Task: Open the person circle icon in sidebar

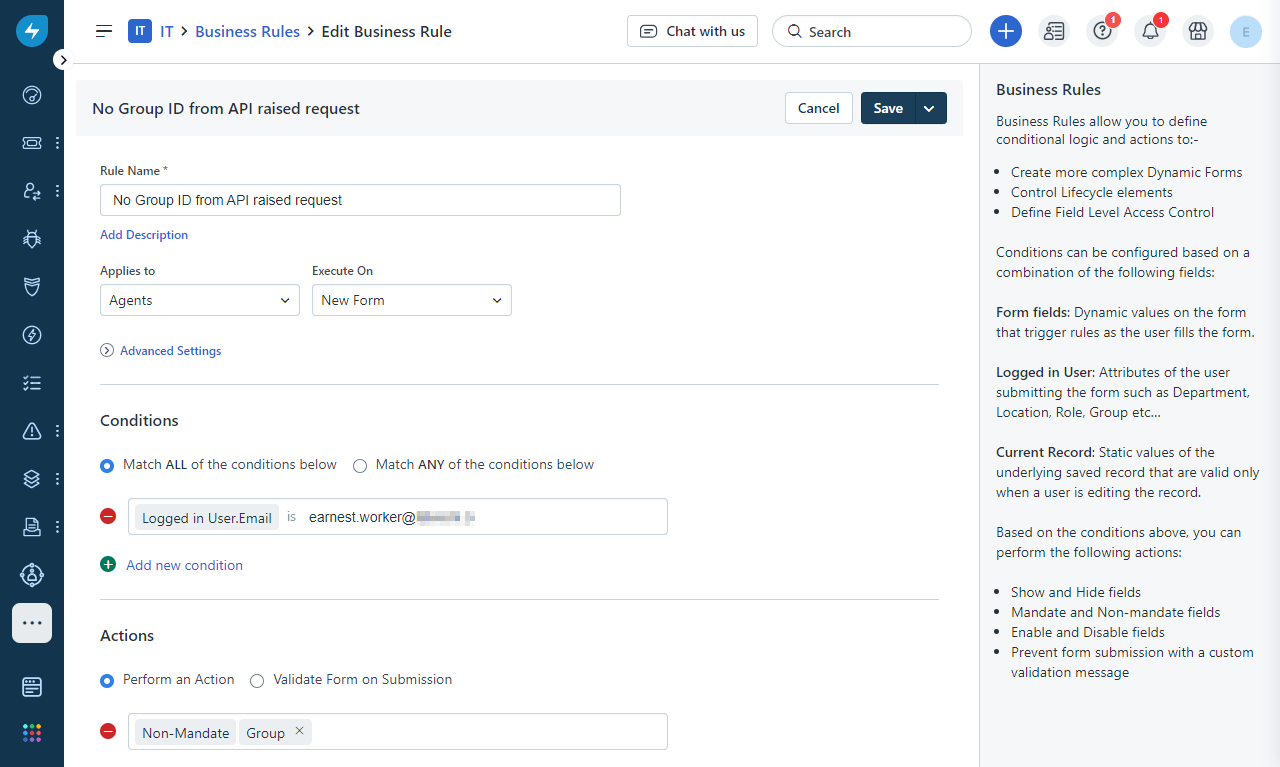Action: pyautogui.click(x=32, y=575)
